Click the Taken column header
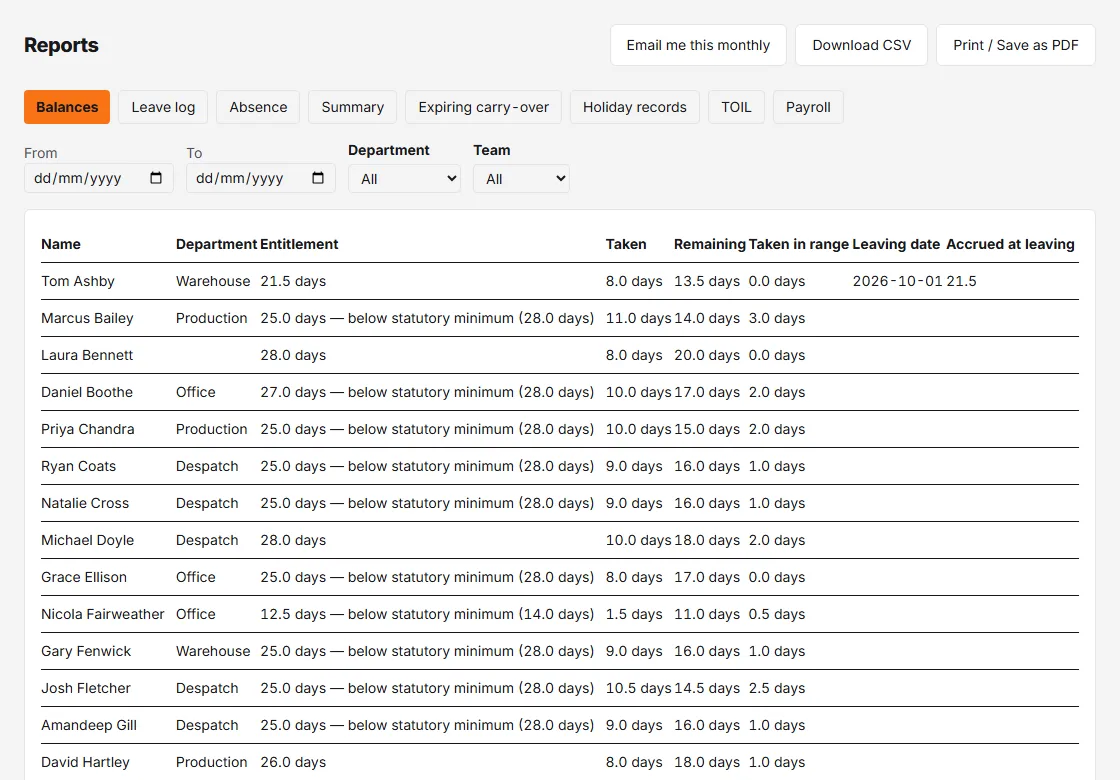Viewport: 1120px width, 780px height. [x=626, y=244]
